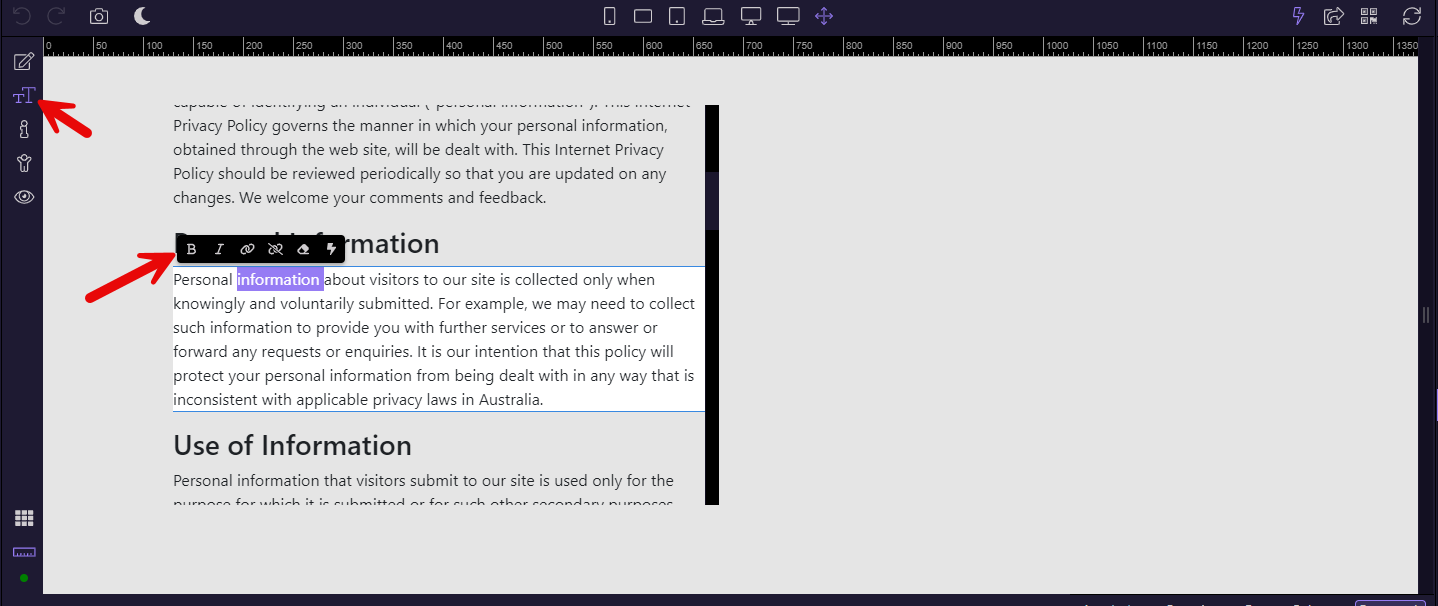The height and width of the screenshot is (606, 1438).
Task: Switch to mobile landscape viewport
Action: coord(643,16)
